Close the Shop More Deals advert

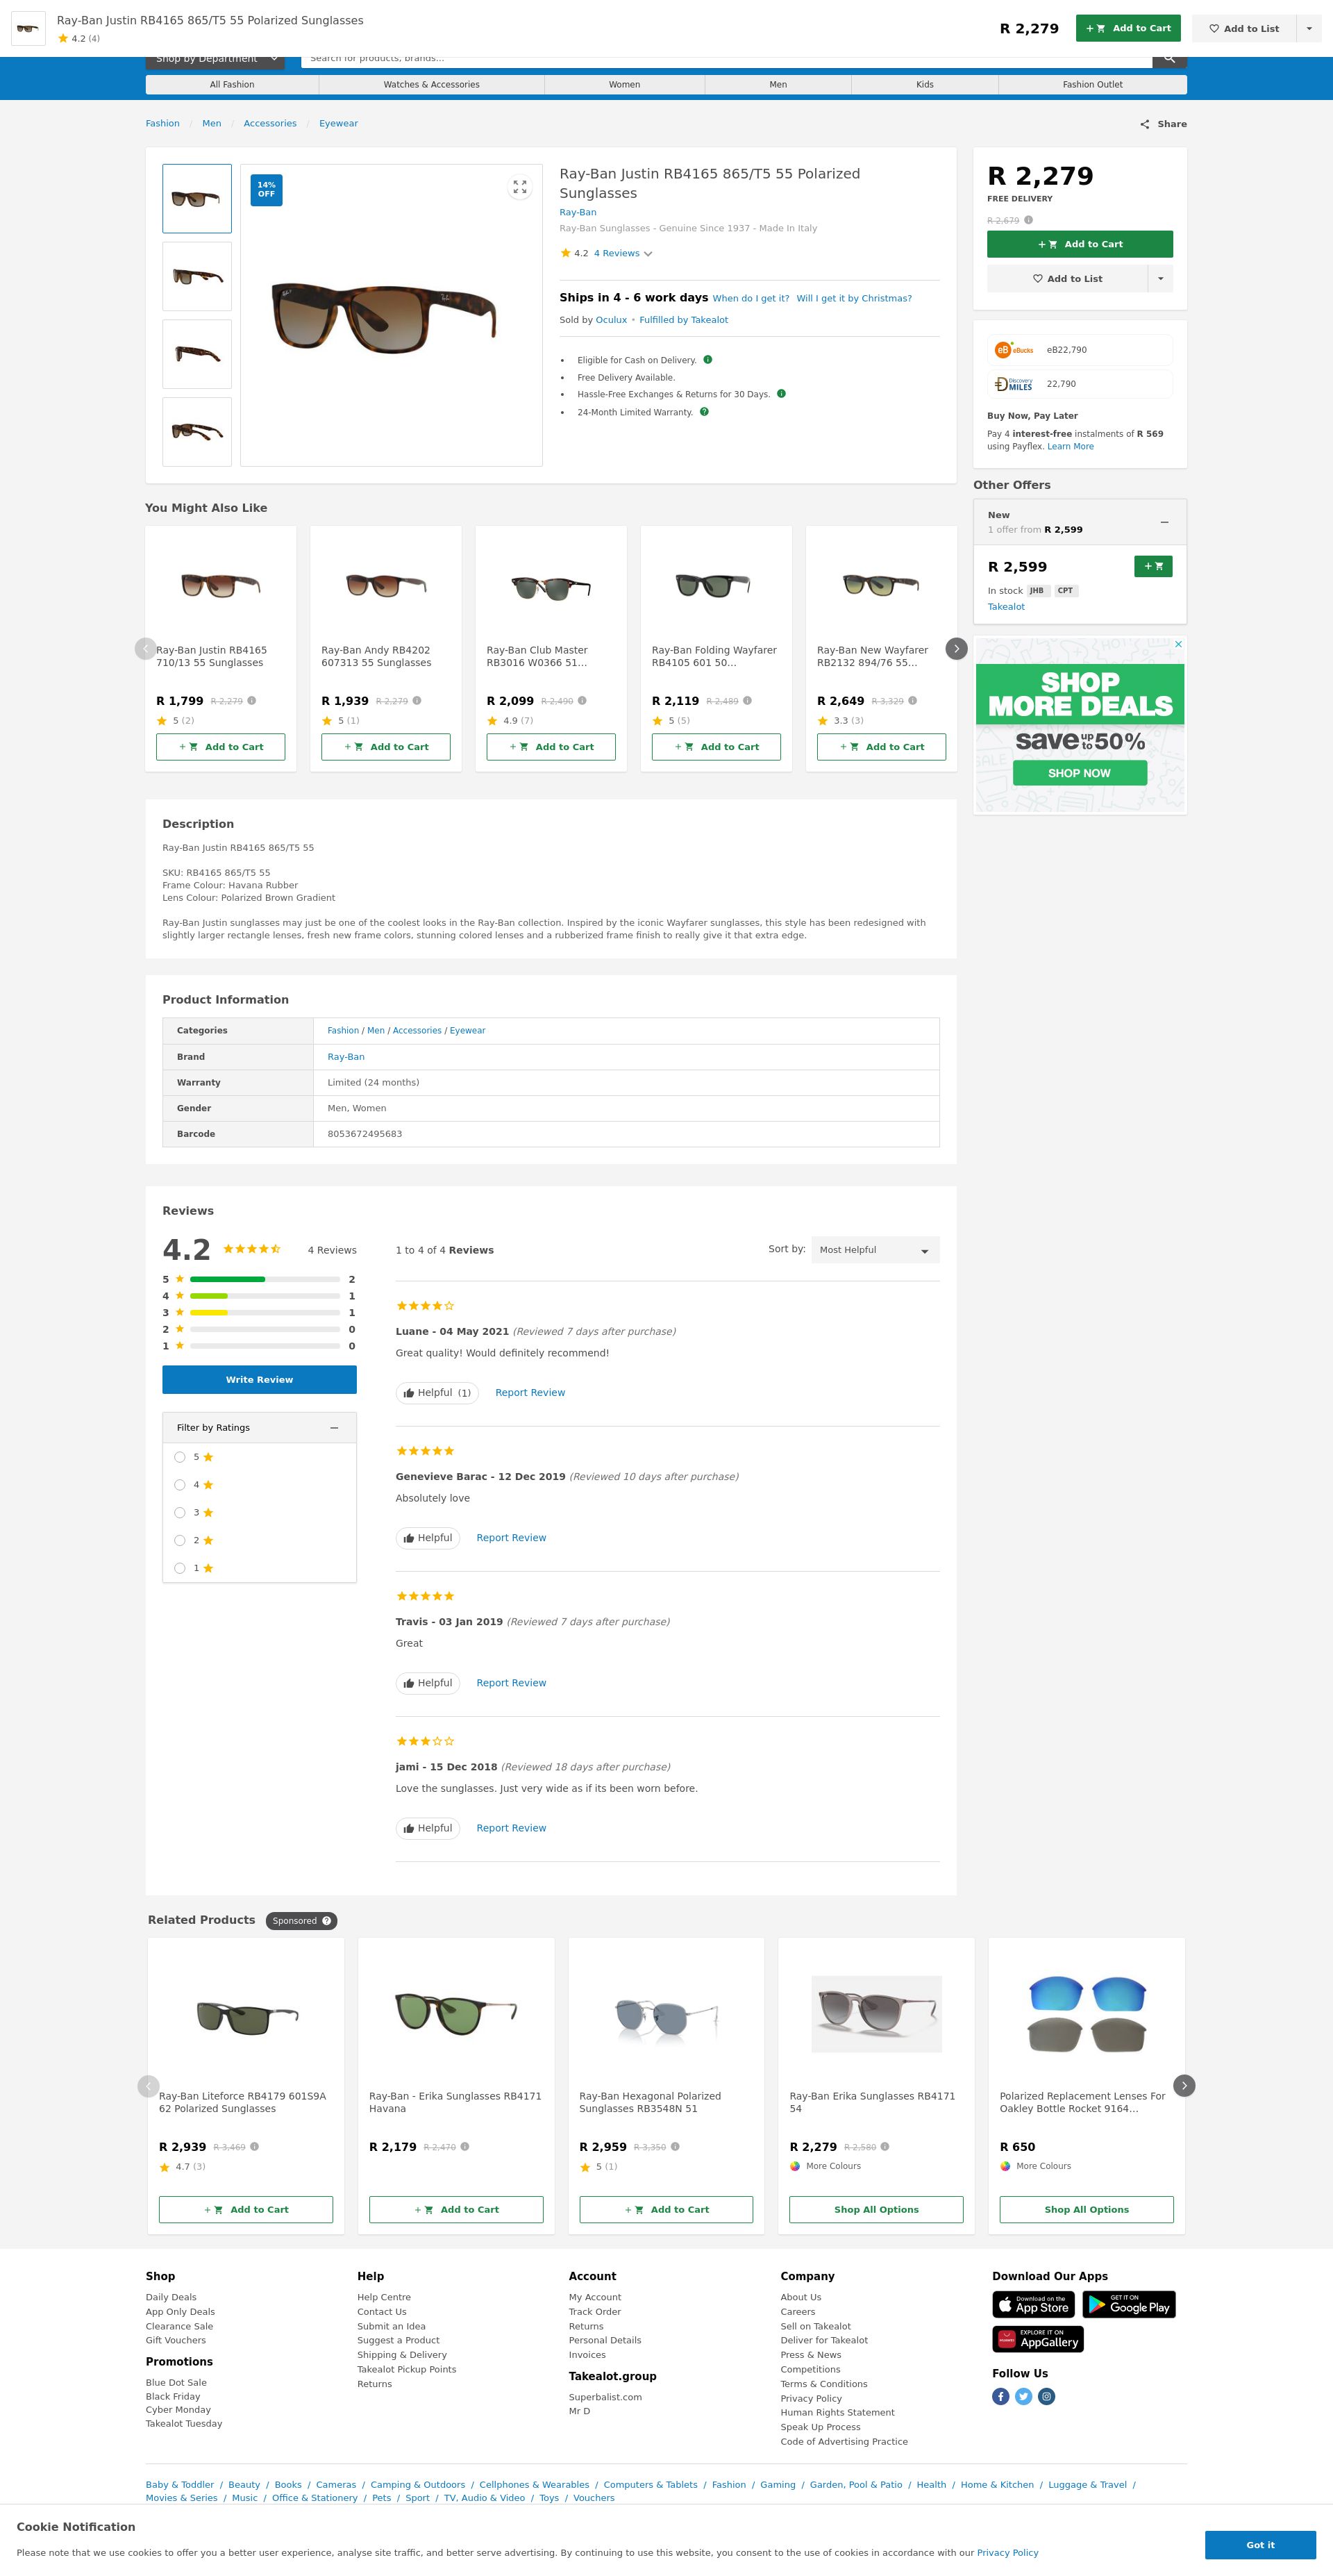click(x=1178, y=644)
